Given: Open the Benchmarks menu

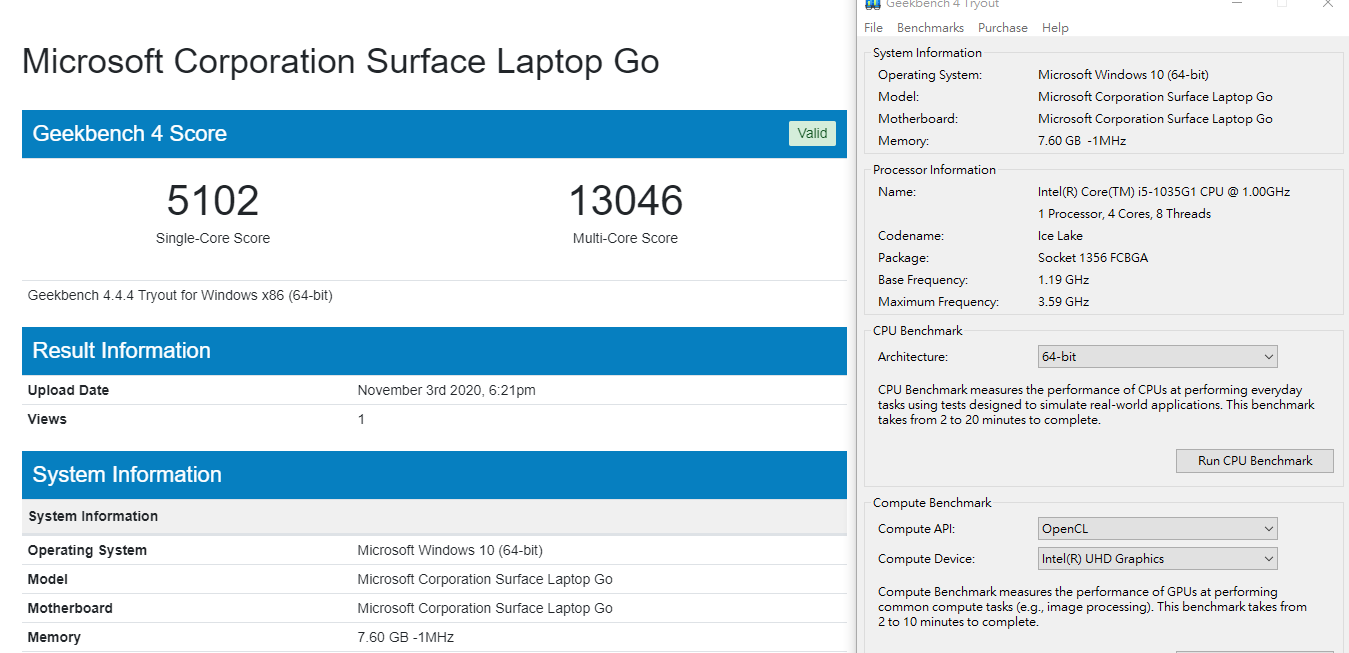Looking at the screenshot, I should (930, 28).
